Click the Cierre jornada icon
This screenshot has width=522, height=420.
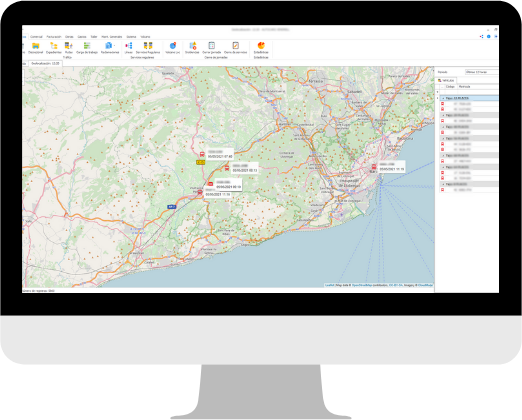pos(211,46)
